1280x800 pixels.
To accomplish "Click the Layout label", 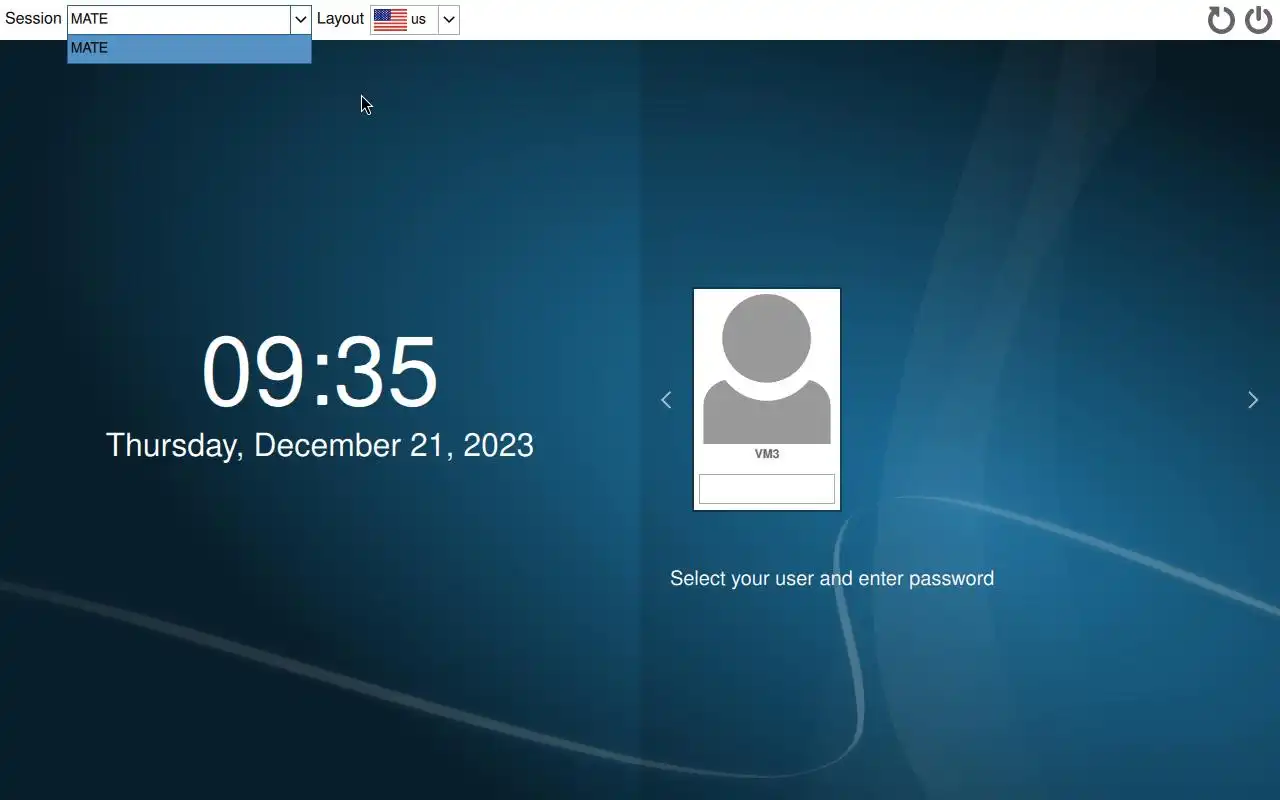I will coord(340,19).
